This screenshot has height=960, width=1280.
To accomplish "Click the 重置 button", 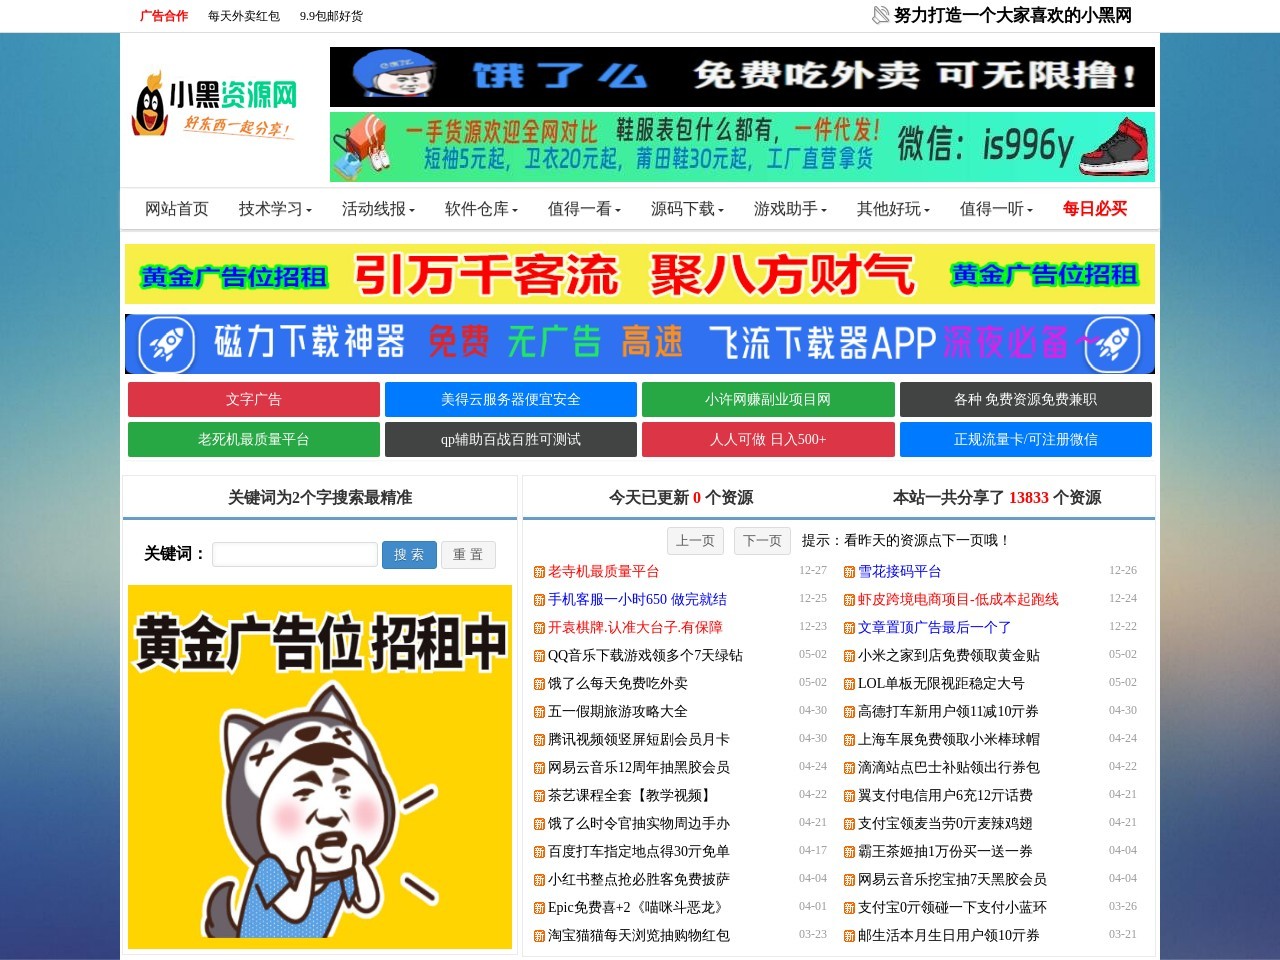I will click(x=468, y=555).
